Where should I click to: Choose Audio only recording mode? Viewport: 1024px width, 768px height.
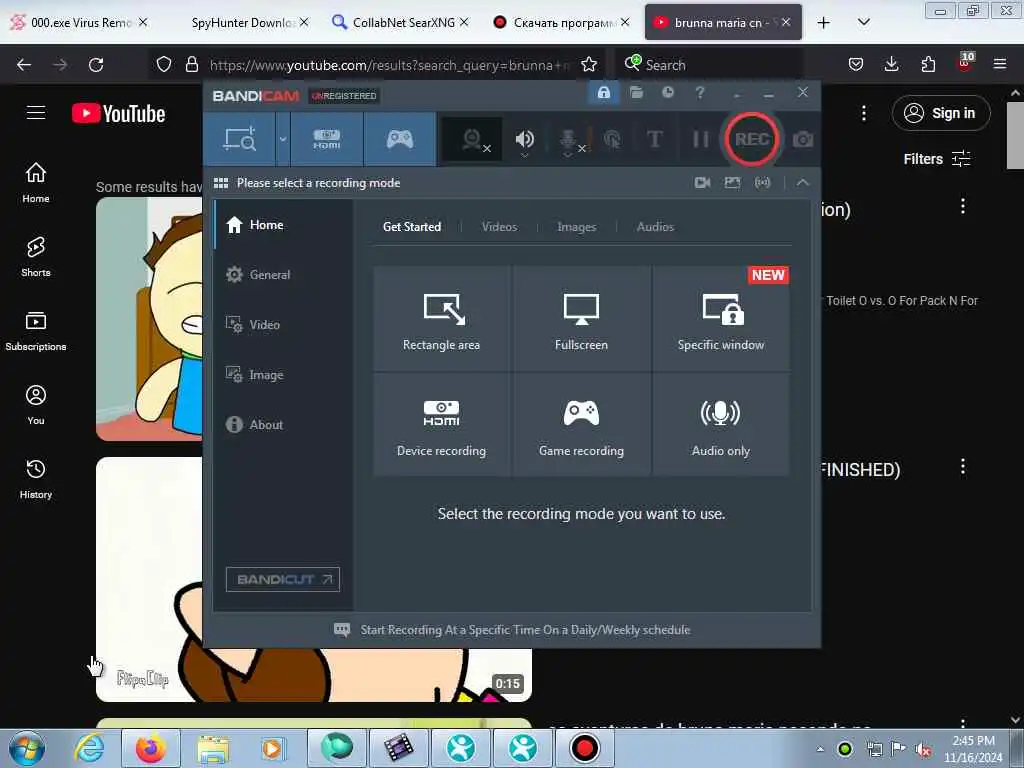coord(721,424)
